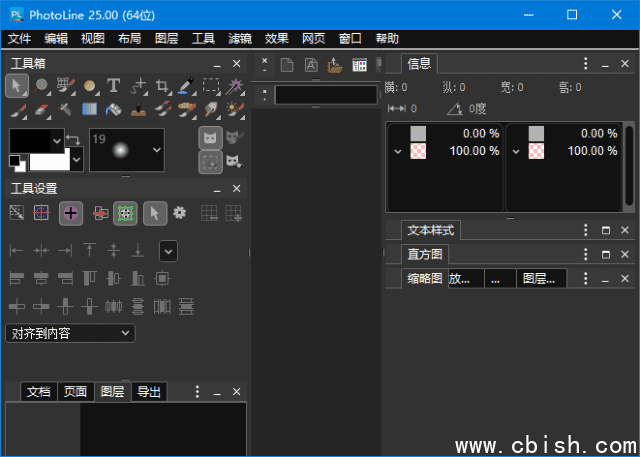The width and height of the screenshot is (640, 457).
Task: Open the tool settings gear icon
Action: tap(180, 213)
